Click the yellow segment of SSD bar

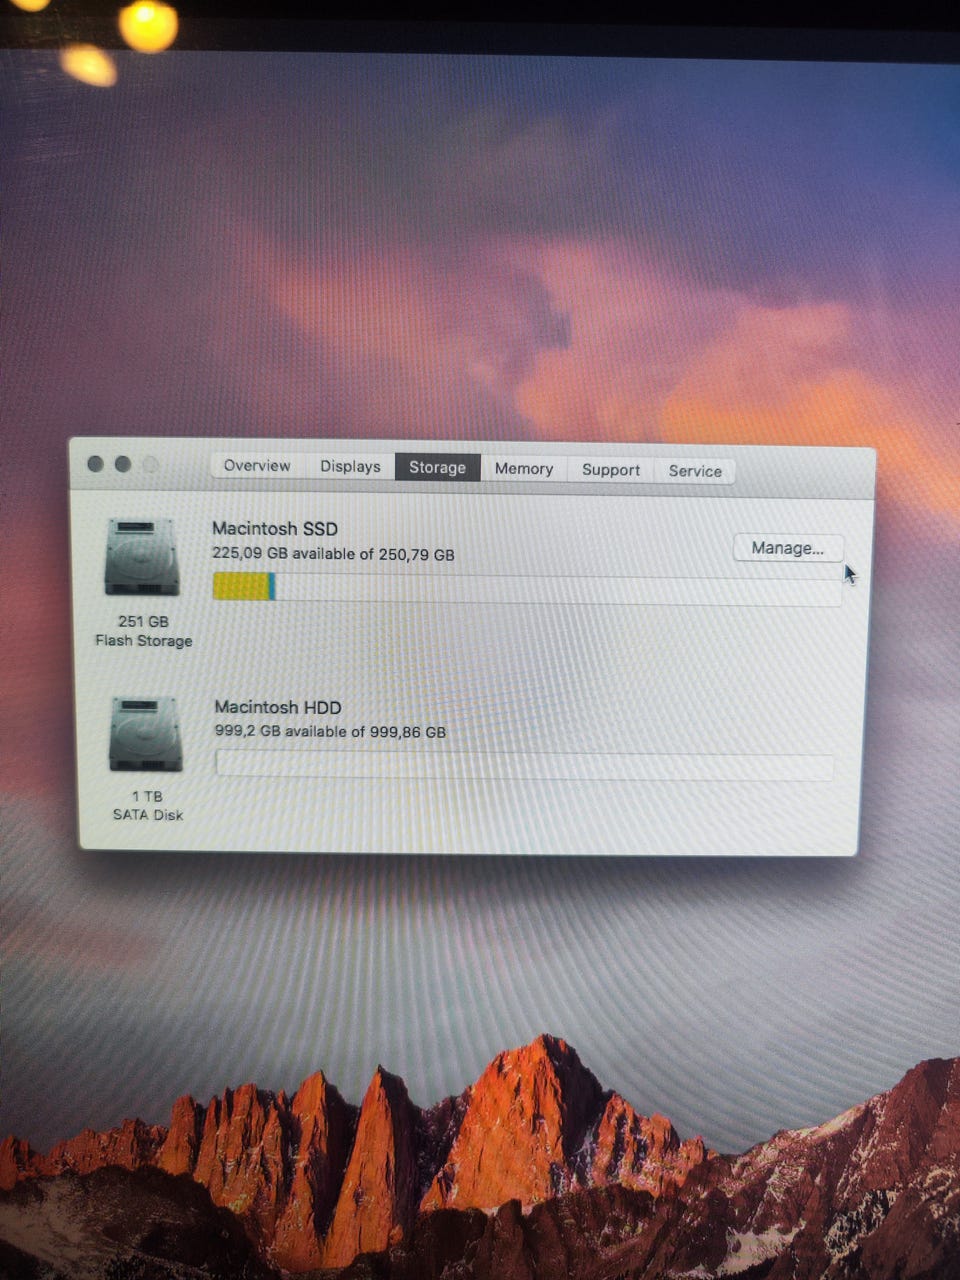(x=241, y=586)
